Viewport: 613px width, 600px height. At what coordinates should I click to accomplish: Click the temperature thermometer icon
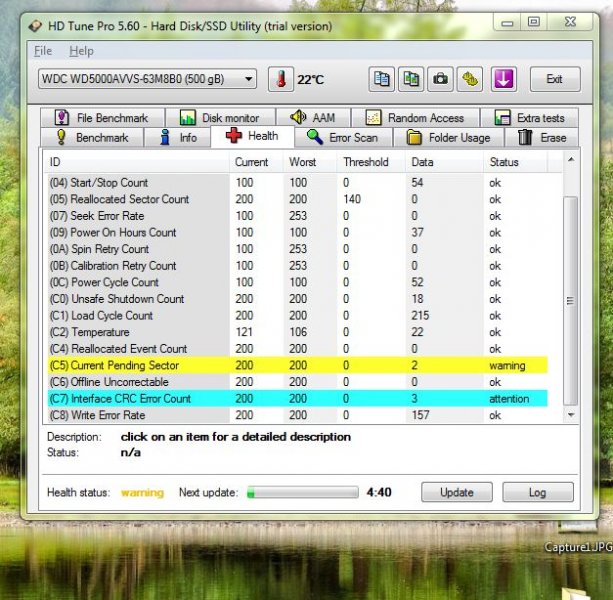[x=281, y=79]
